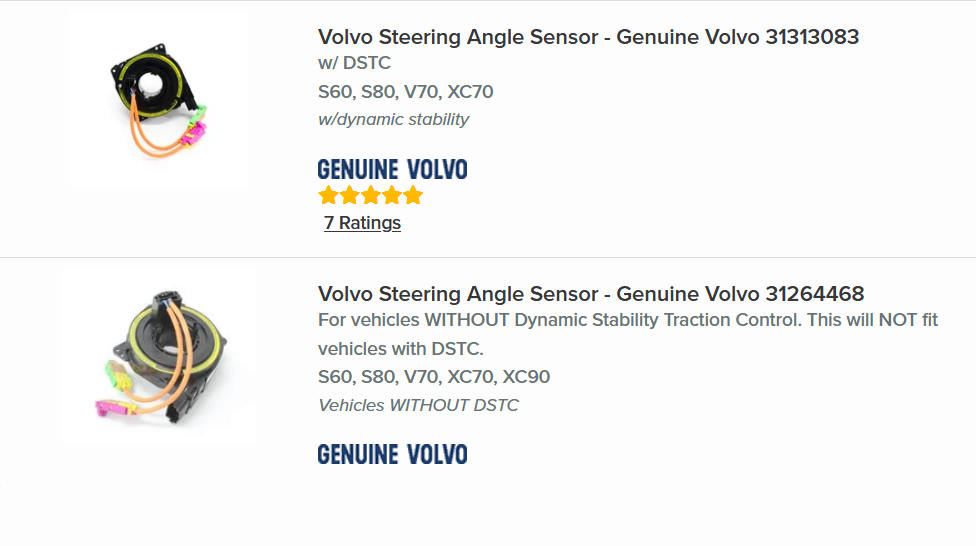The image size is (976, 546).
Task: View the 31313083 sensor product image
Action: pos(159,100)
